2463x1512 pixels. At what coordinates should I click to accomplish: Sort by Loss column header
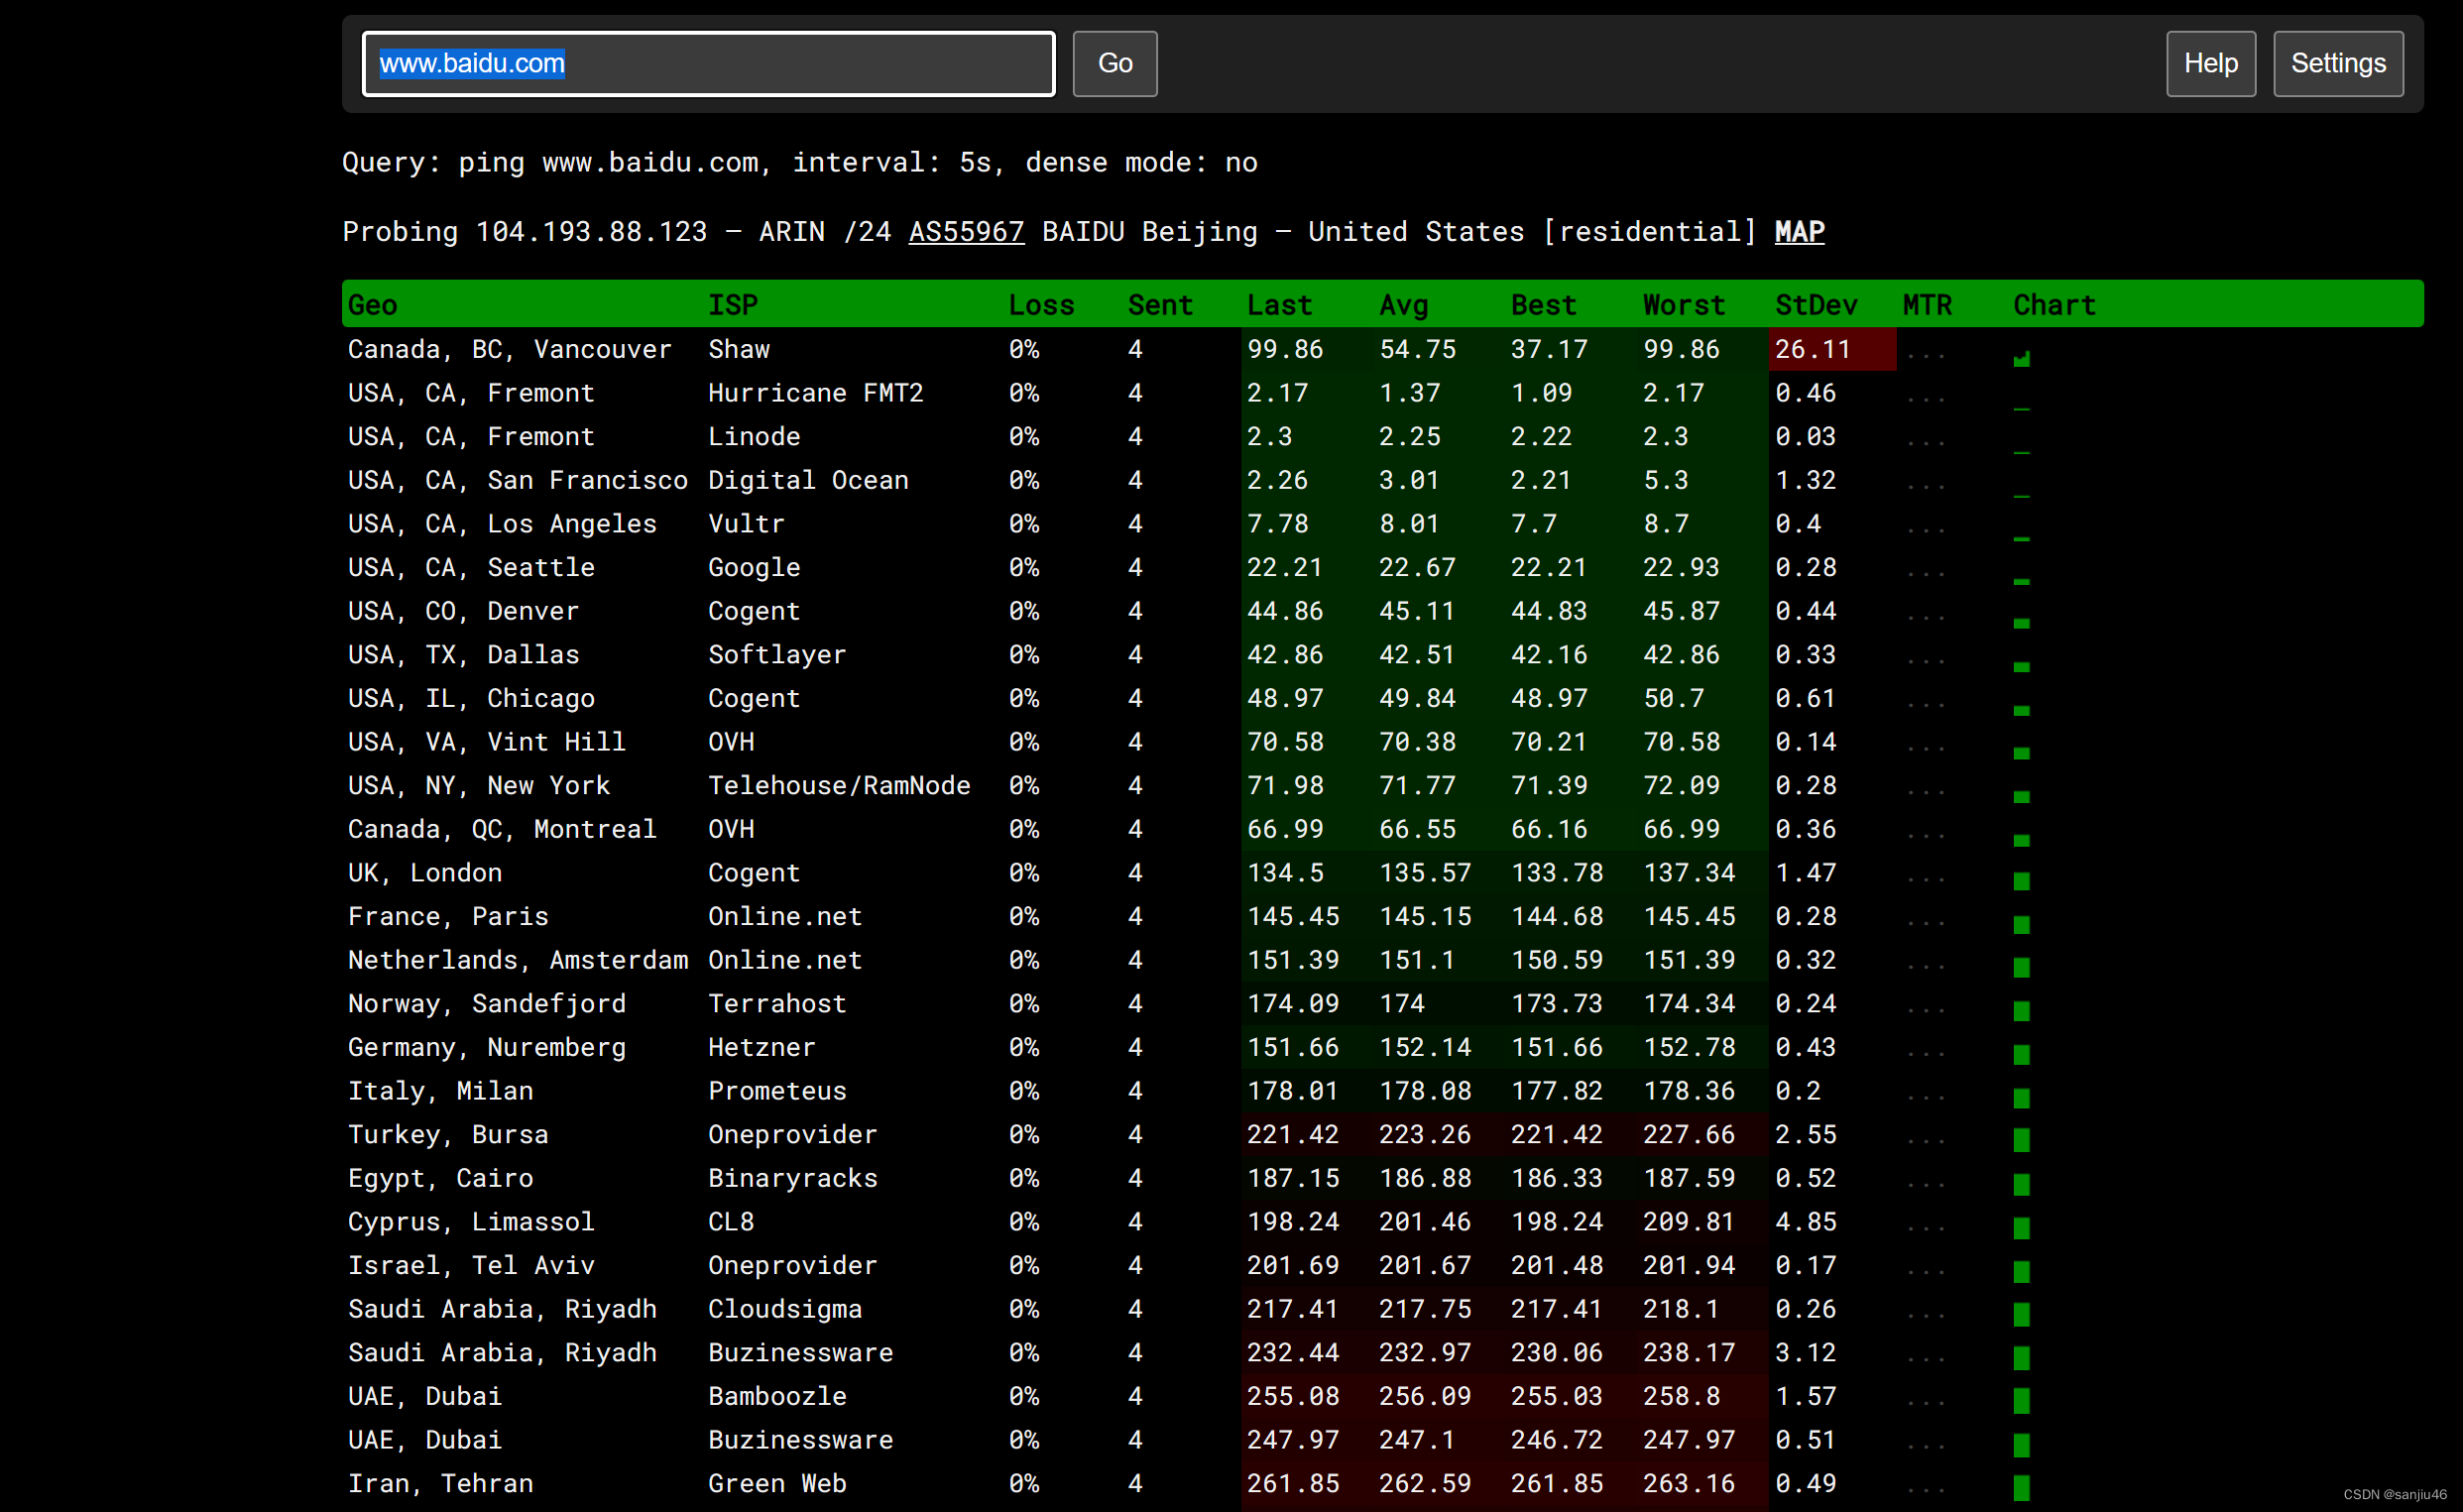pos(1041,305)
